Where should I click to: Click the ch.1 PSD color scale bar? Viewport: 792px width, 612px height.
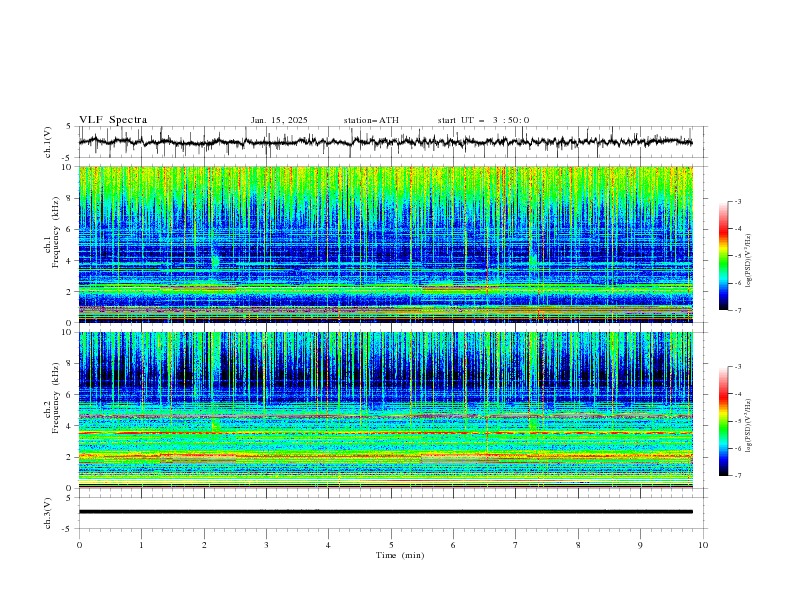tap(723, 256)
